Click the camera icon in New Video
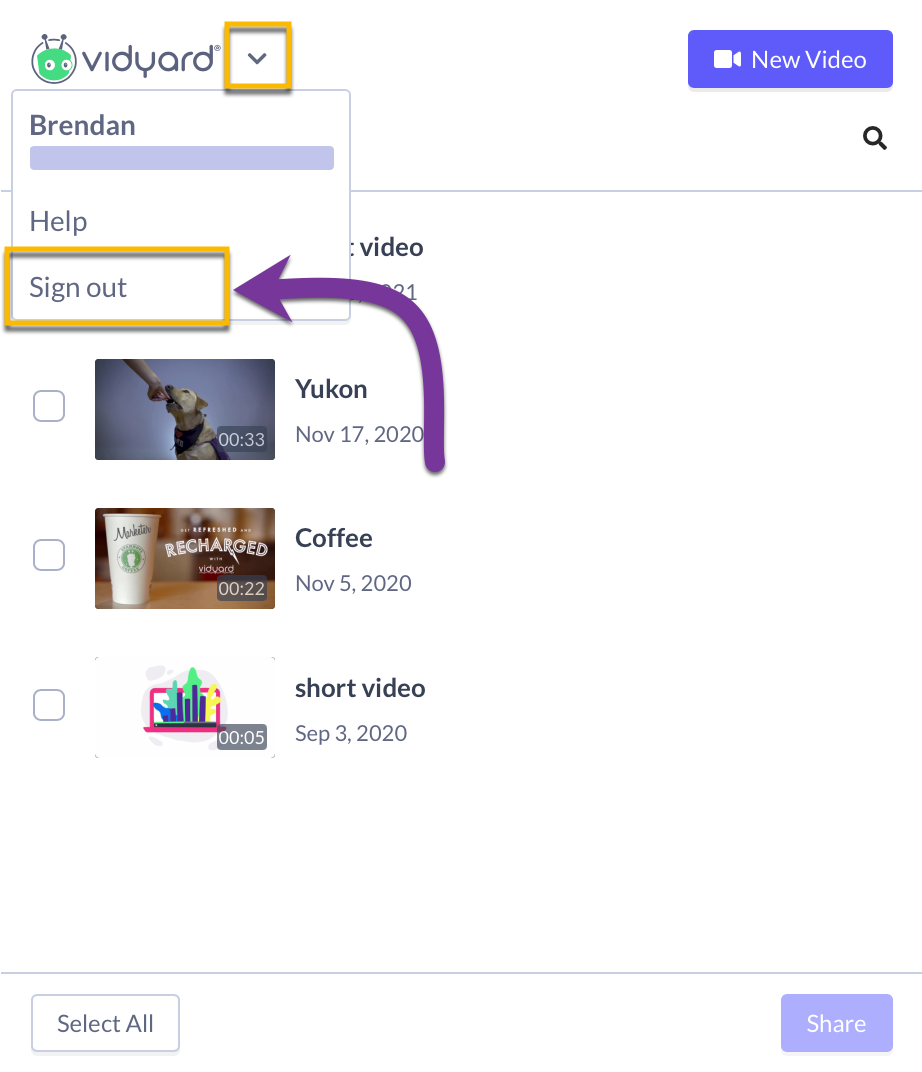Screen dimensions: 922x1072 pyautogui.click(x=727, y=59)
